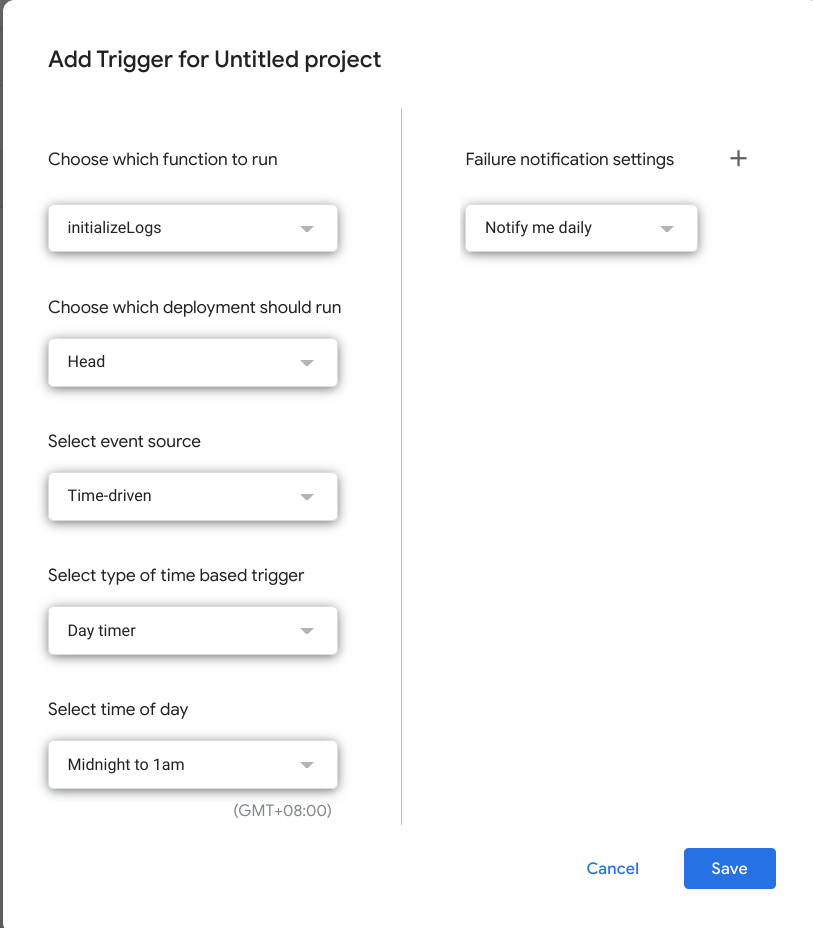Click the caret beside Midnight to 1am
Viewport: 813px width, 928px height.
(x=307, y=765)
